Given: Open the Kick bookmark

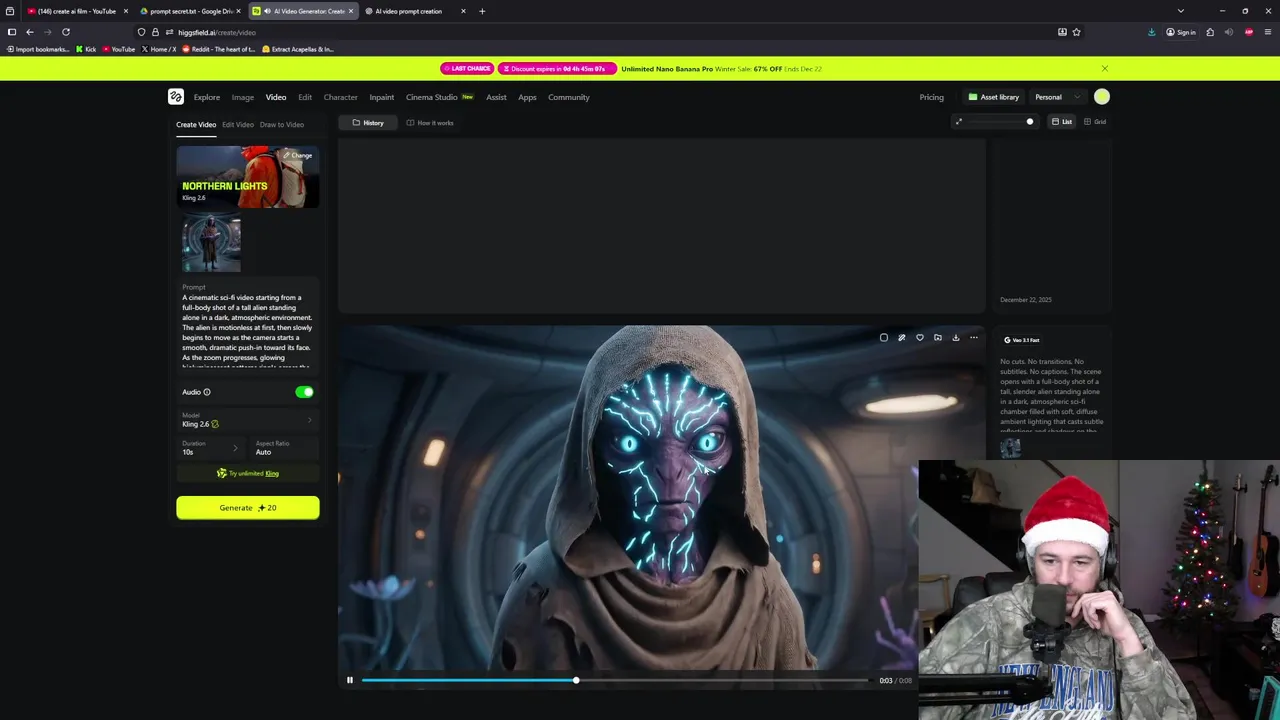Looking at the screenshot, I should coord(86,49).
